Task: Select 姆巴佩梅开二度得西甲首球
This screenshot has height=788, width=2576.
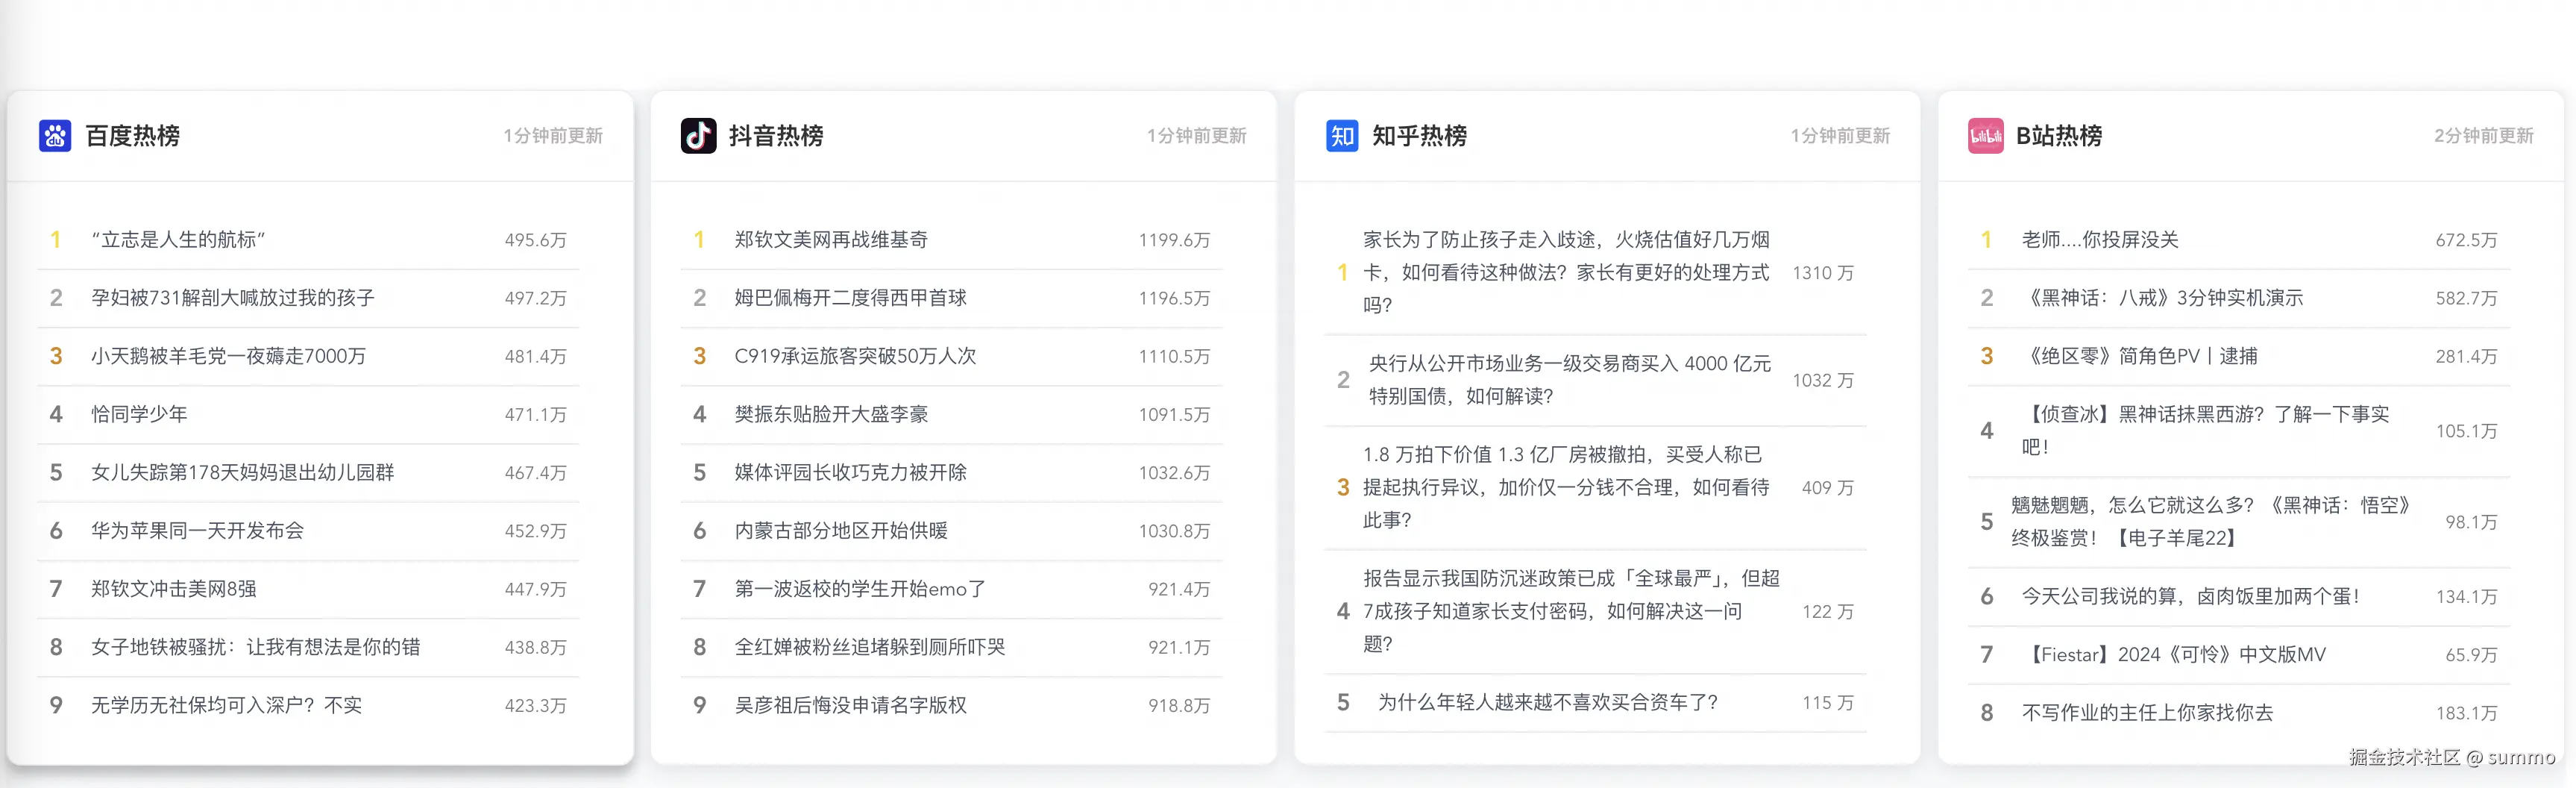Action: point(850,298)
